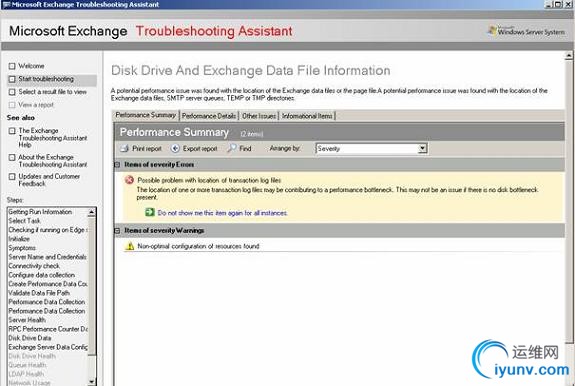
Task: Click Steps list scroll up arrow
Action: pyautogui.click(x=92, y=212)
